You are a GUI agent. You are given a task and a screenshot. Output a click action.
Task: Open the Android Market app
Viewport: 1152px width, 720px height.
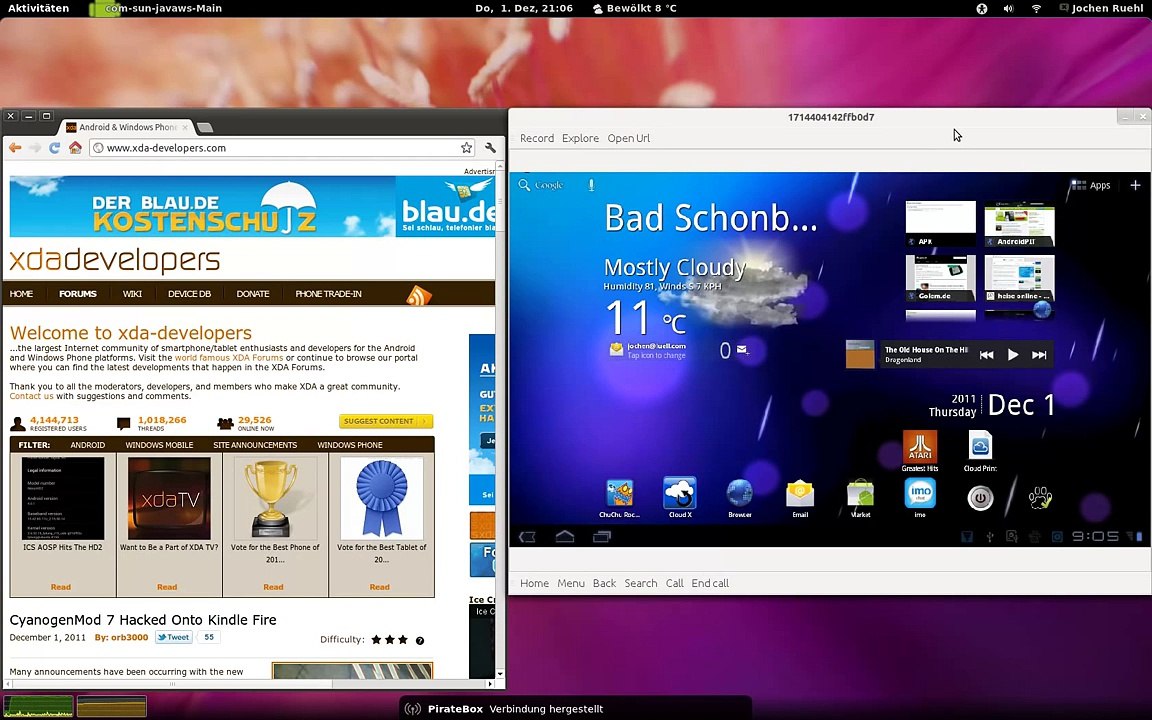pyautogui.click(x=860, y=498)
